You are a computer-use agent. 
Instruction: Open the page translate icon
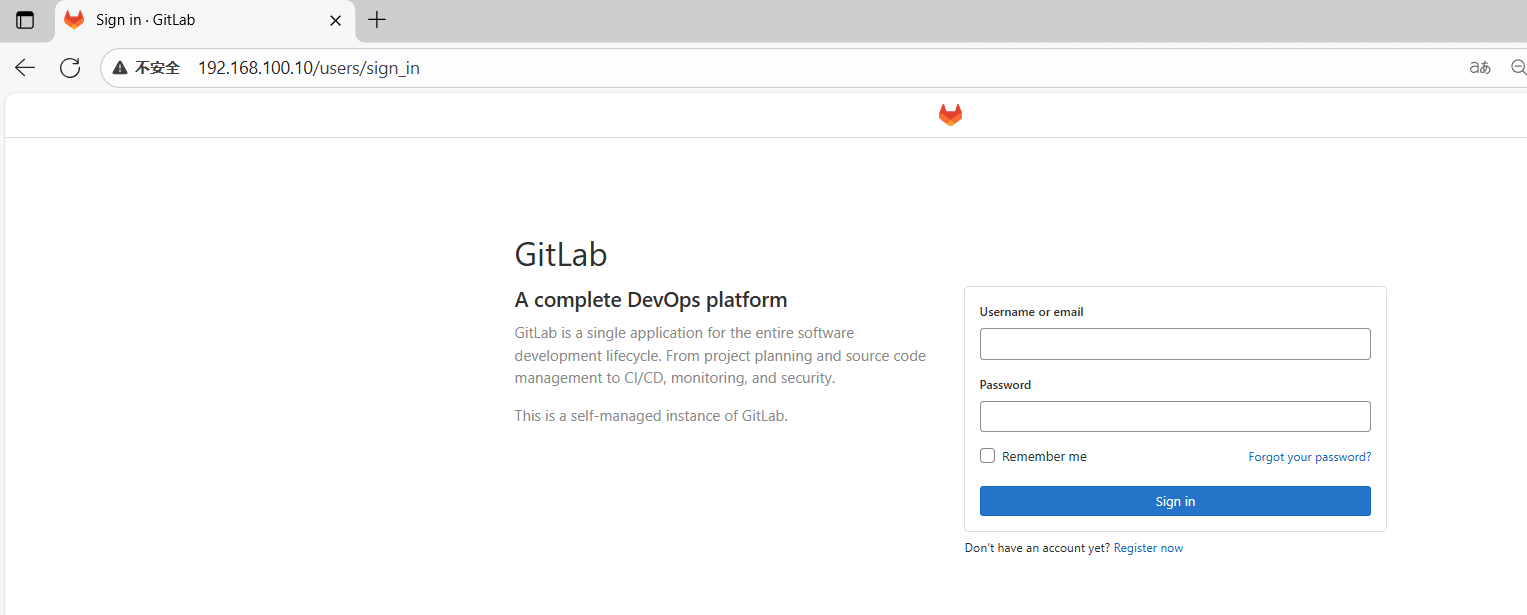coord(1480,67)
